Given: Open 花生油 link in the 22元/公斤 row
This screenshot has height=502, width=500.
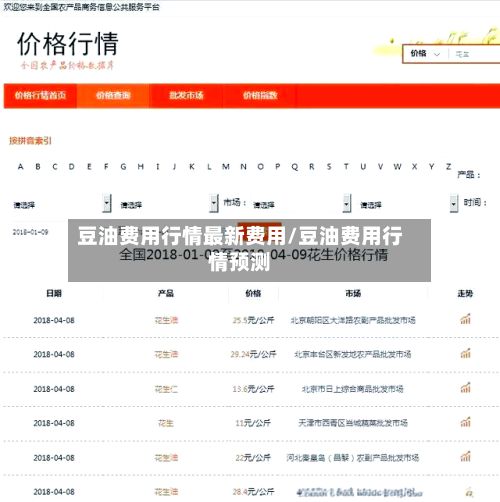Looking at the screenshot, I should coord(166,458).
